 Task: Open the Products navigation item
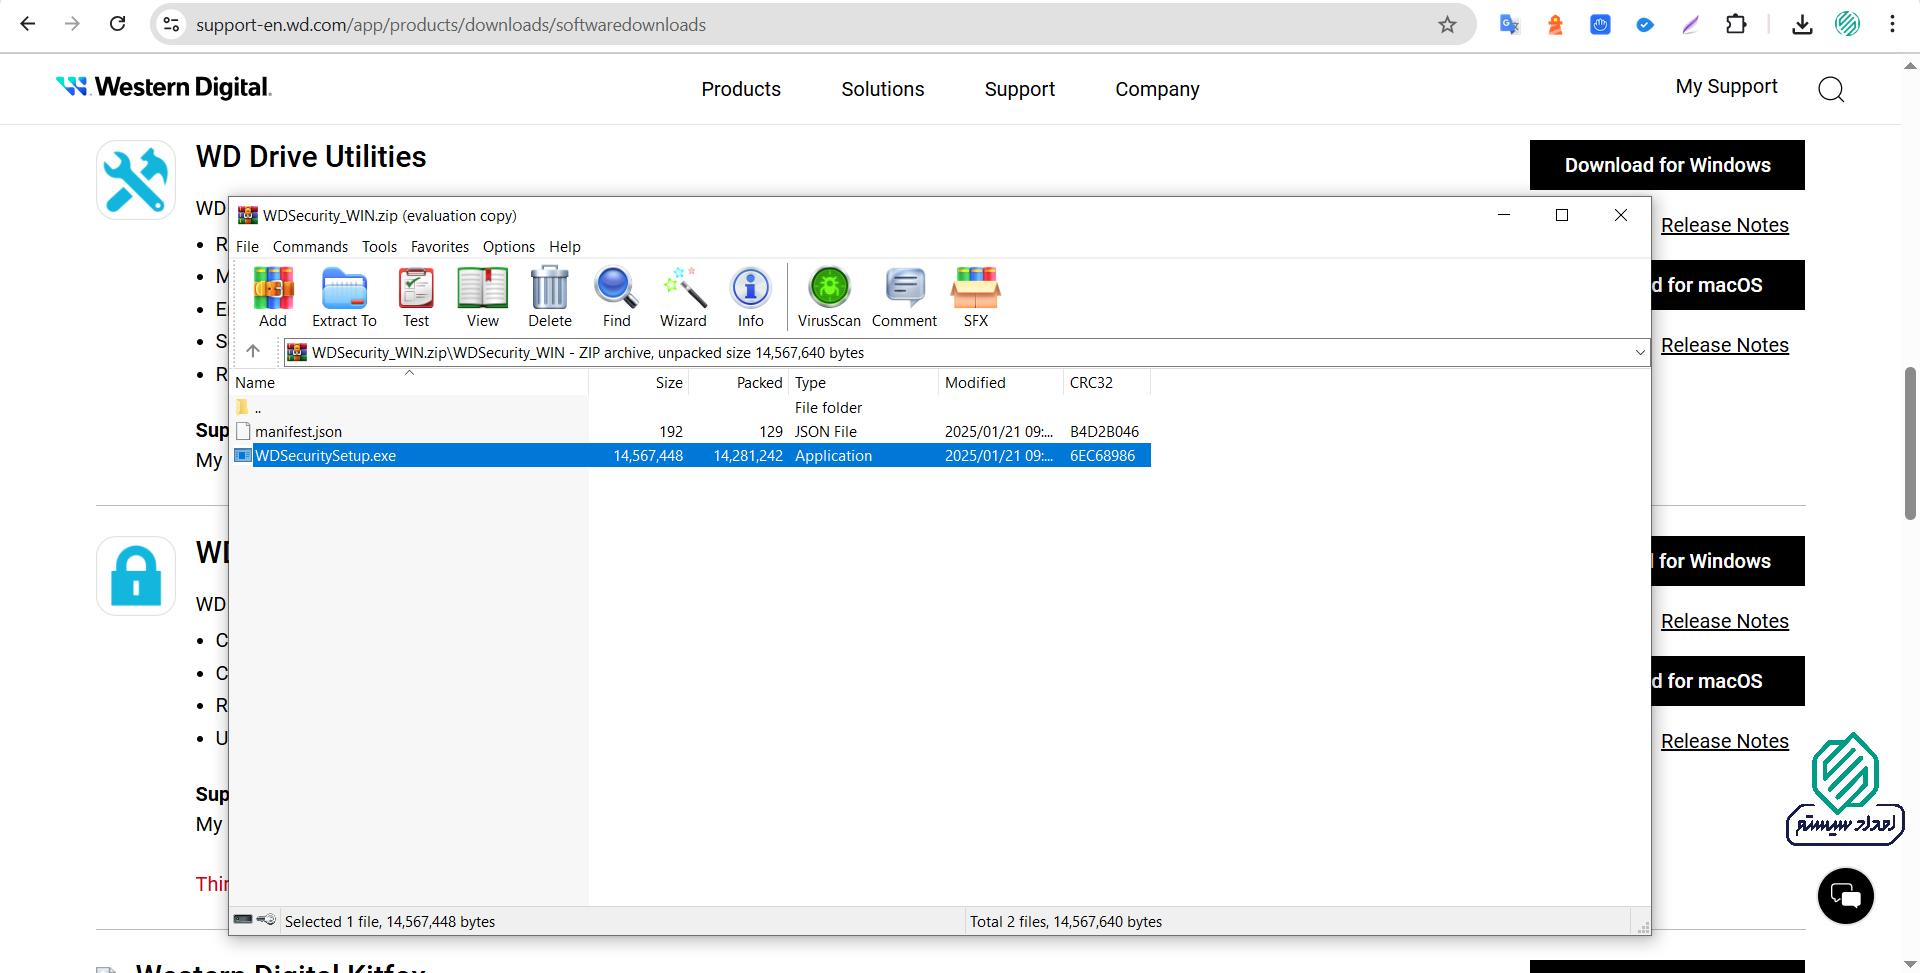point(741,89)
